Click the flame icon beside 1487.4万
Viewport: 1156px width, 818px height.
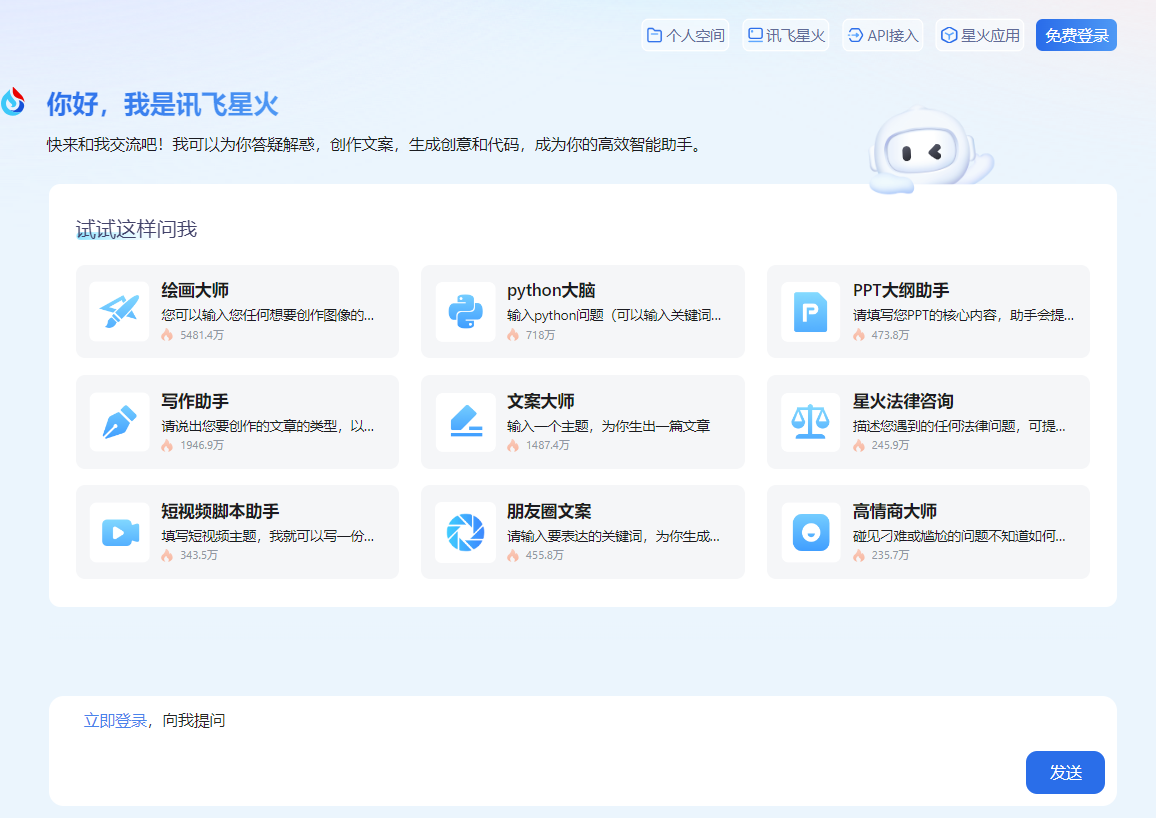click(x=513, y=446)
